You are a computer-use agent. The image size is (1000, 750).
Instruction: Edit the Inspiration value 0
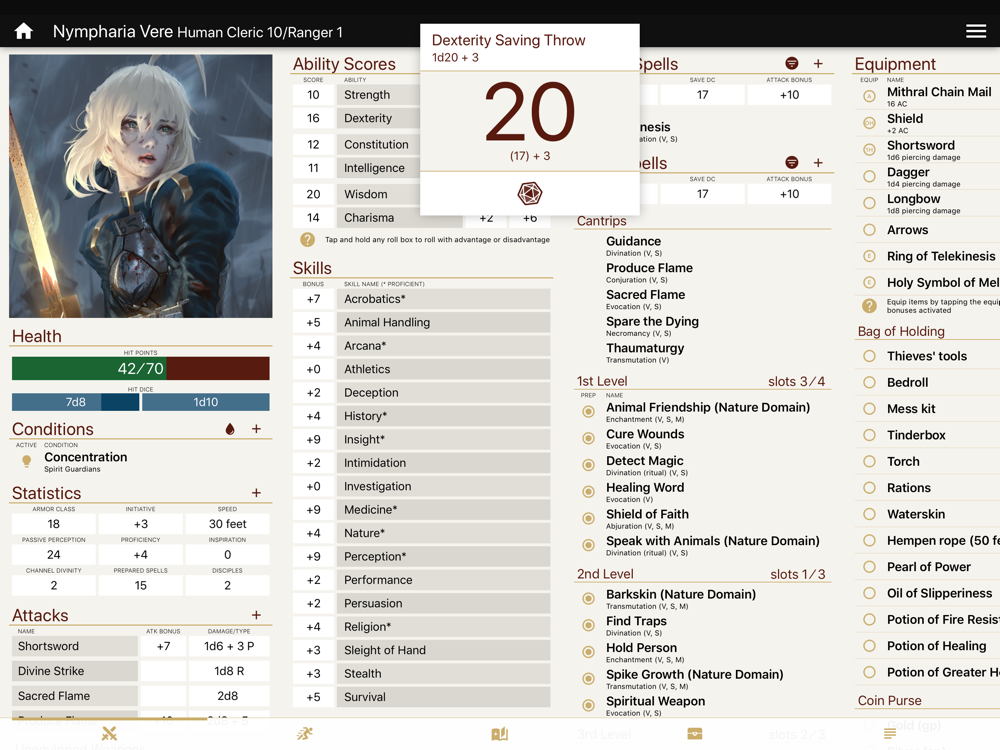pyautogui.click(x=227, y=555)
